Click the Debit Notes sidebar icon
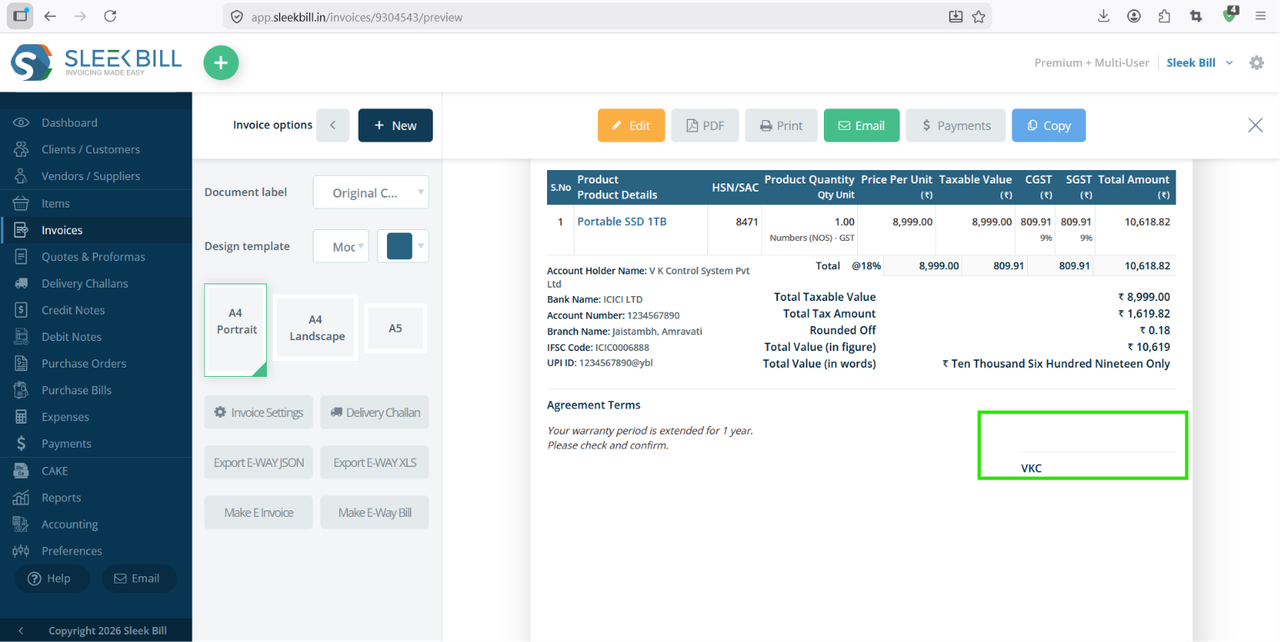This screenshot has height=642, width=1280. (21, 337)
